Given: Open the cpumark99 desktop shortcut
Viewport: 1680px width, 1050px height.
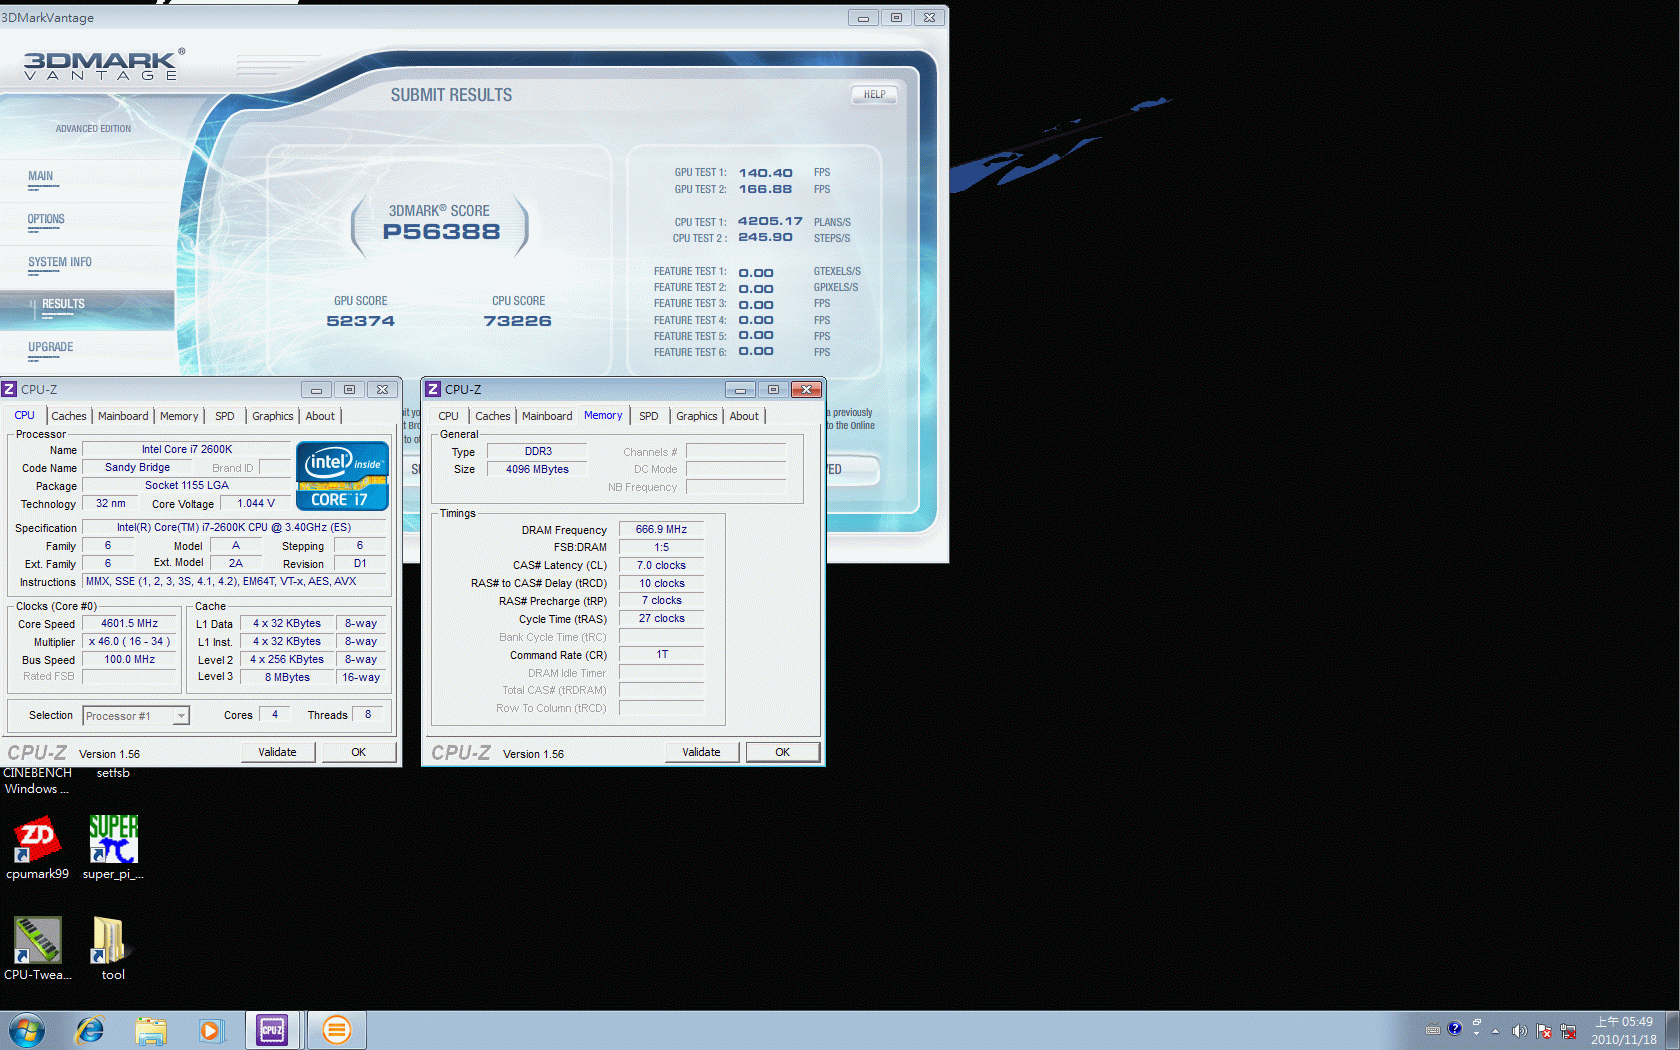Looking at the screenshot, I should coord(37,848).
